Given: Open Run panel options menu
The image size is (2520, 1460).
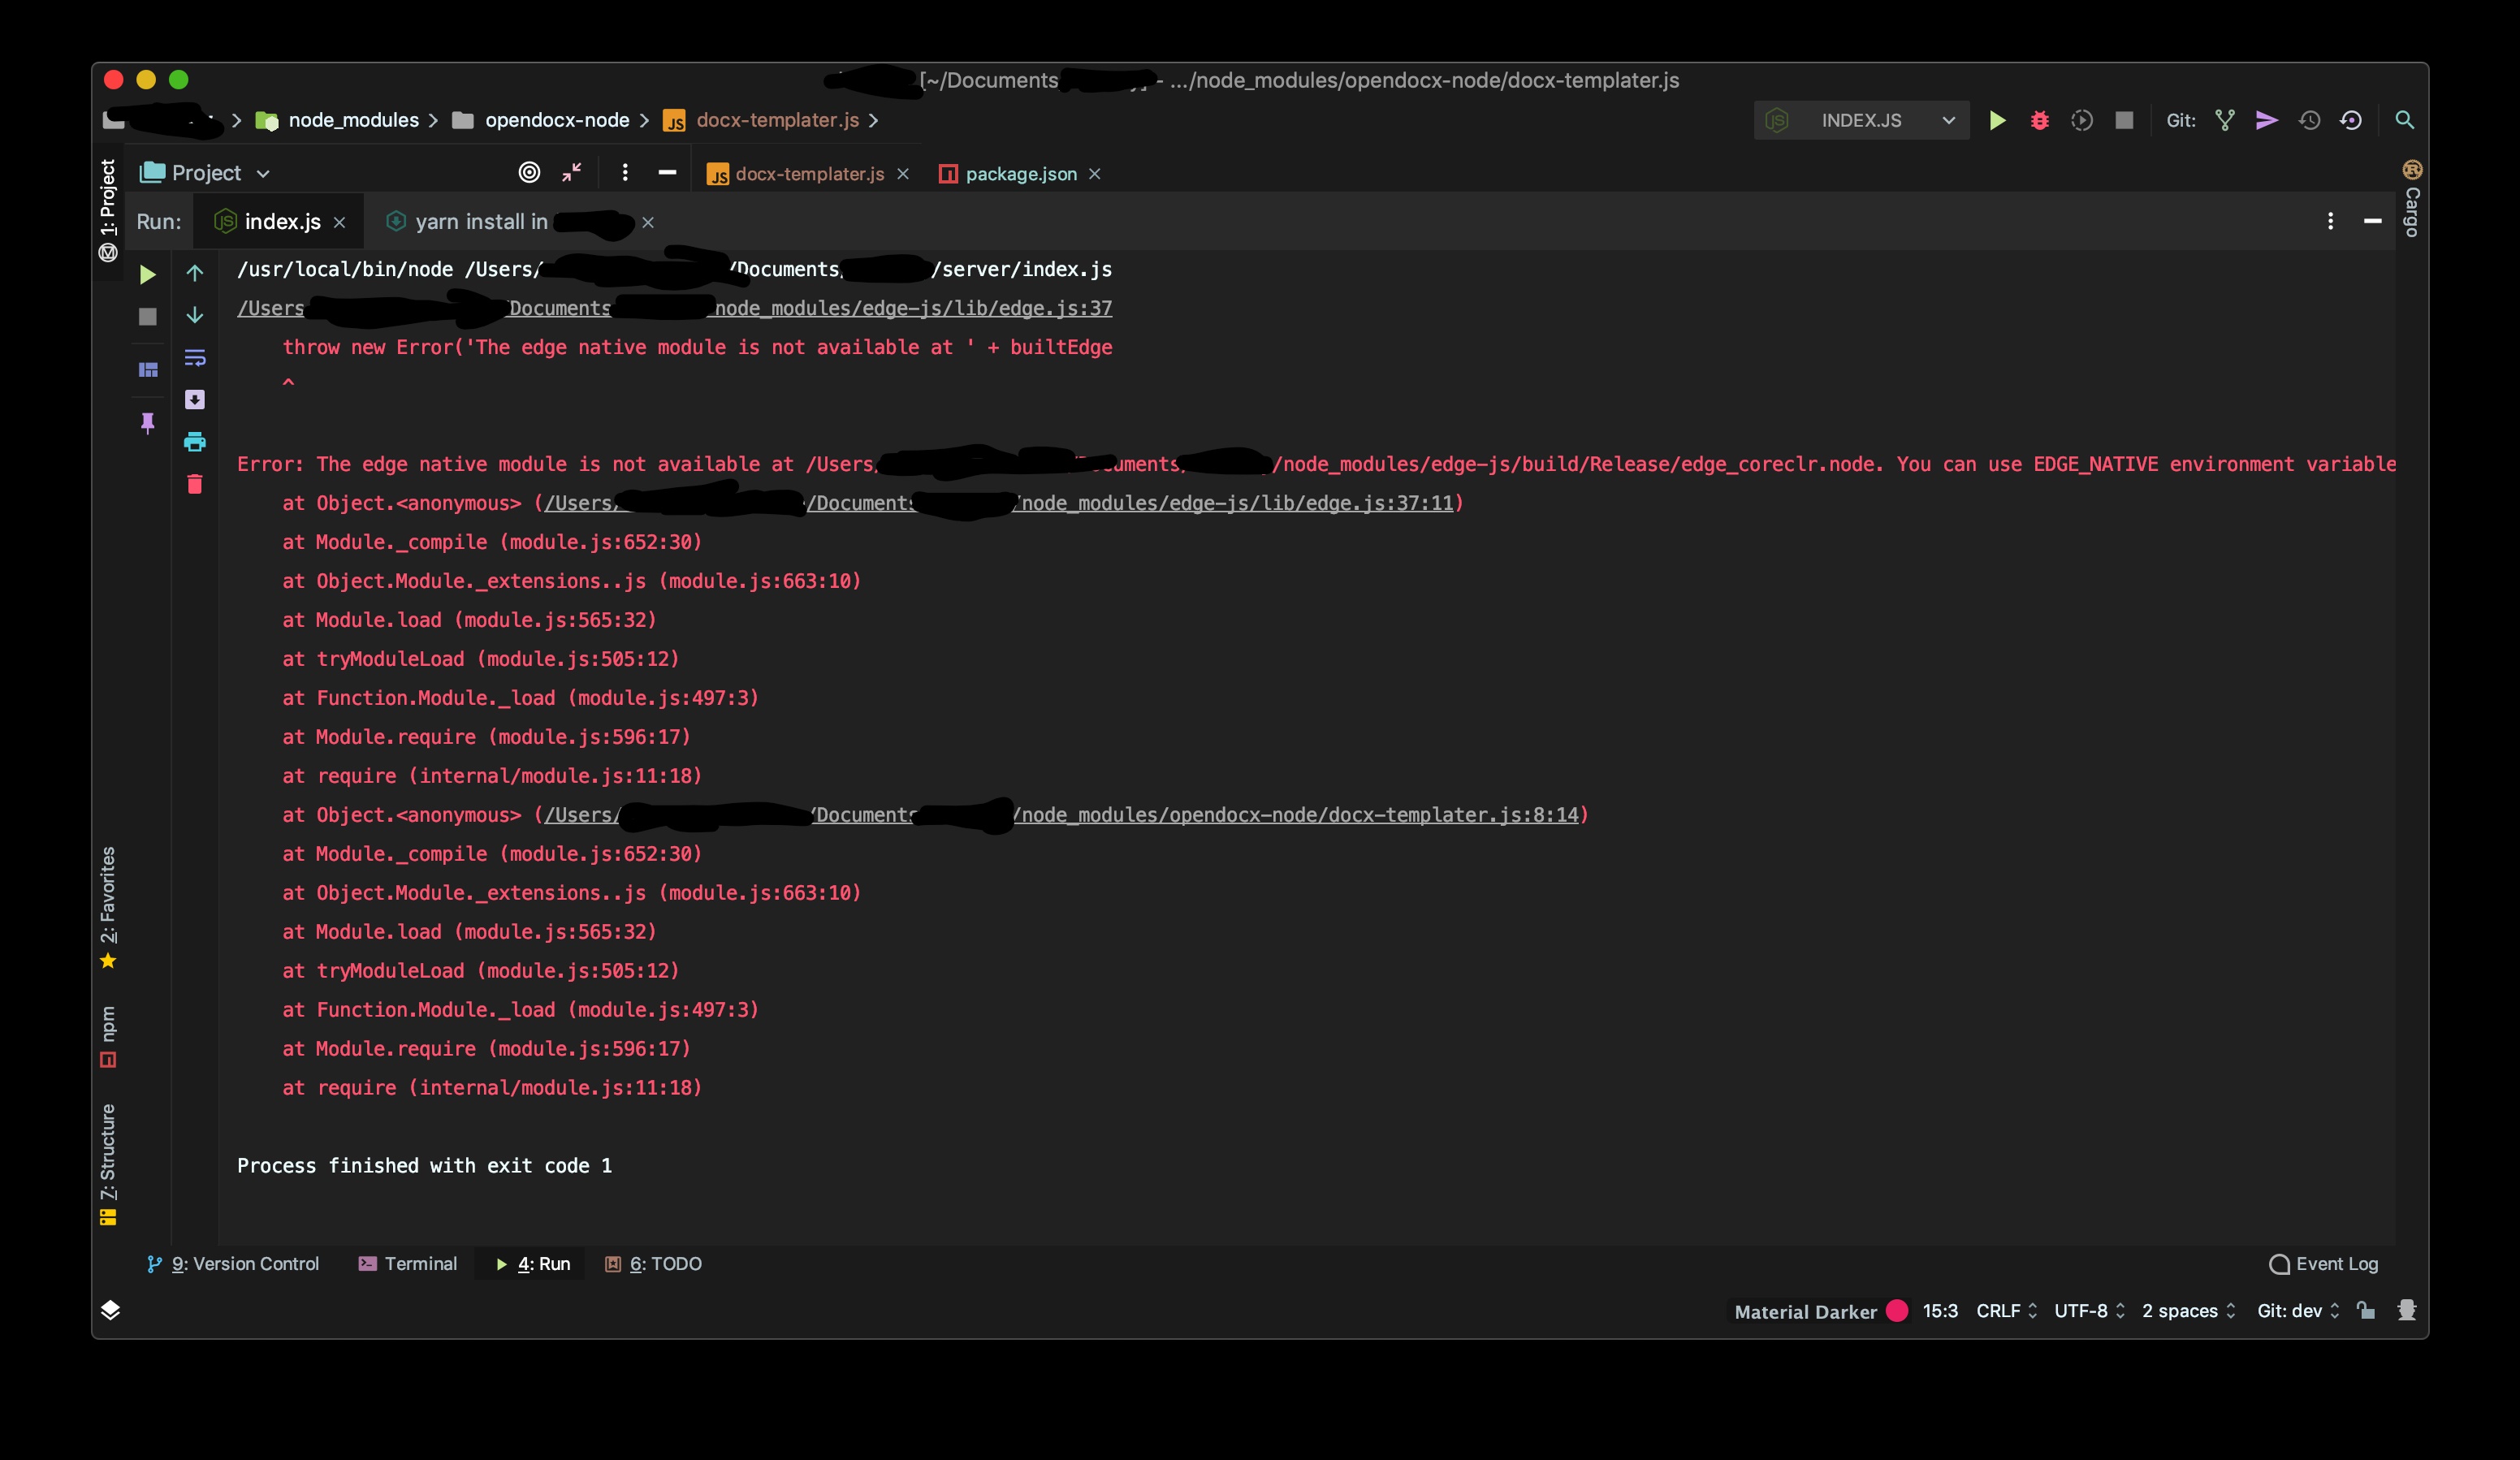Looking at the screenshot, I should click(2330, 221).
